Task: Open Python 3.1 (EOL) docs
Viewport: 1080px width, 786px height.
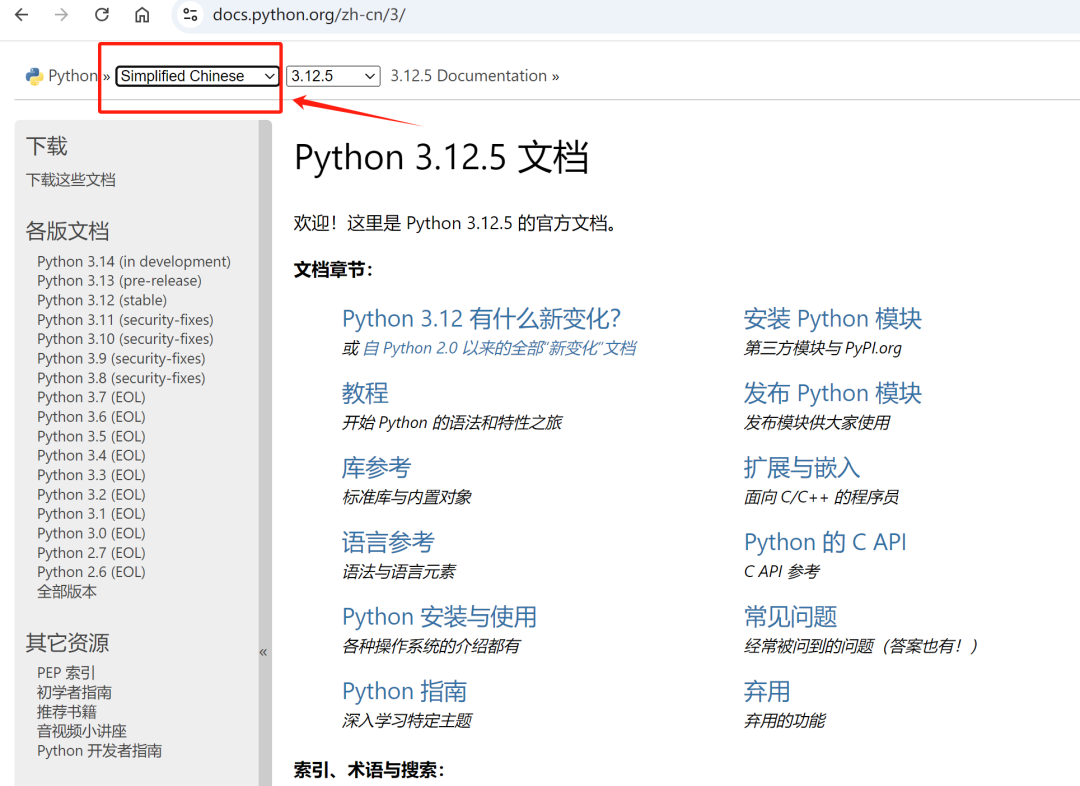Action: coord(92,514)
